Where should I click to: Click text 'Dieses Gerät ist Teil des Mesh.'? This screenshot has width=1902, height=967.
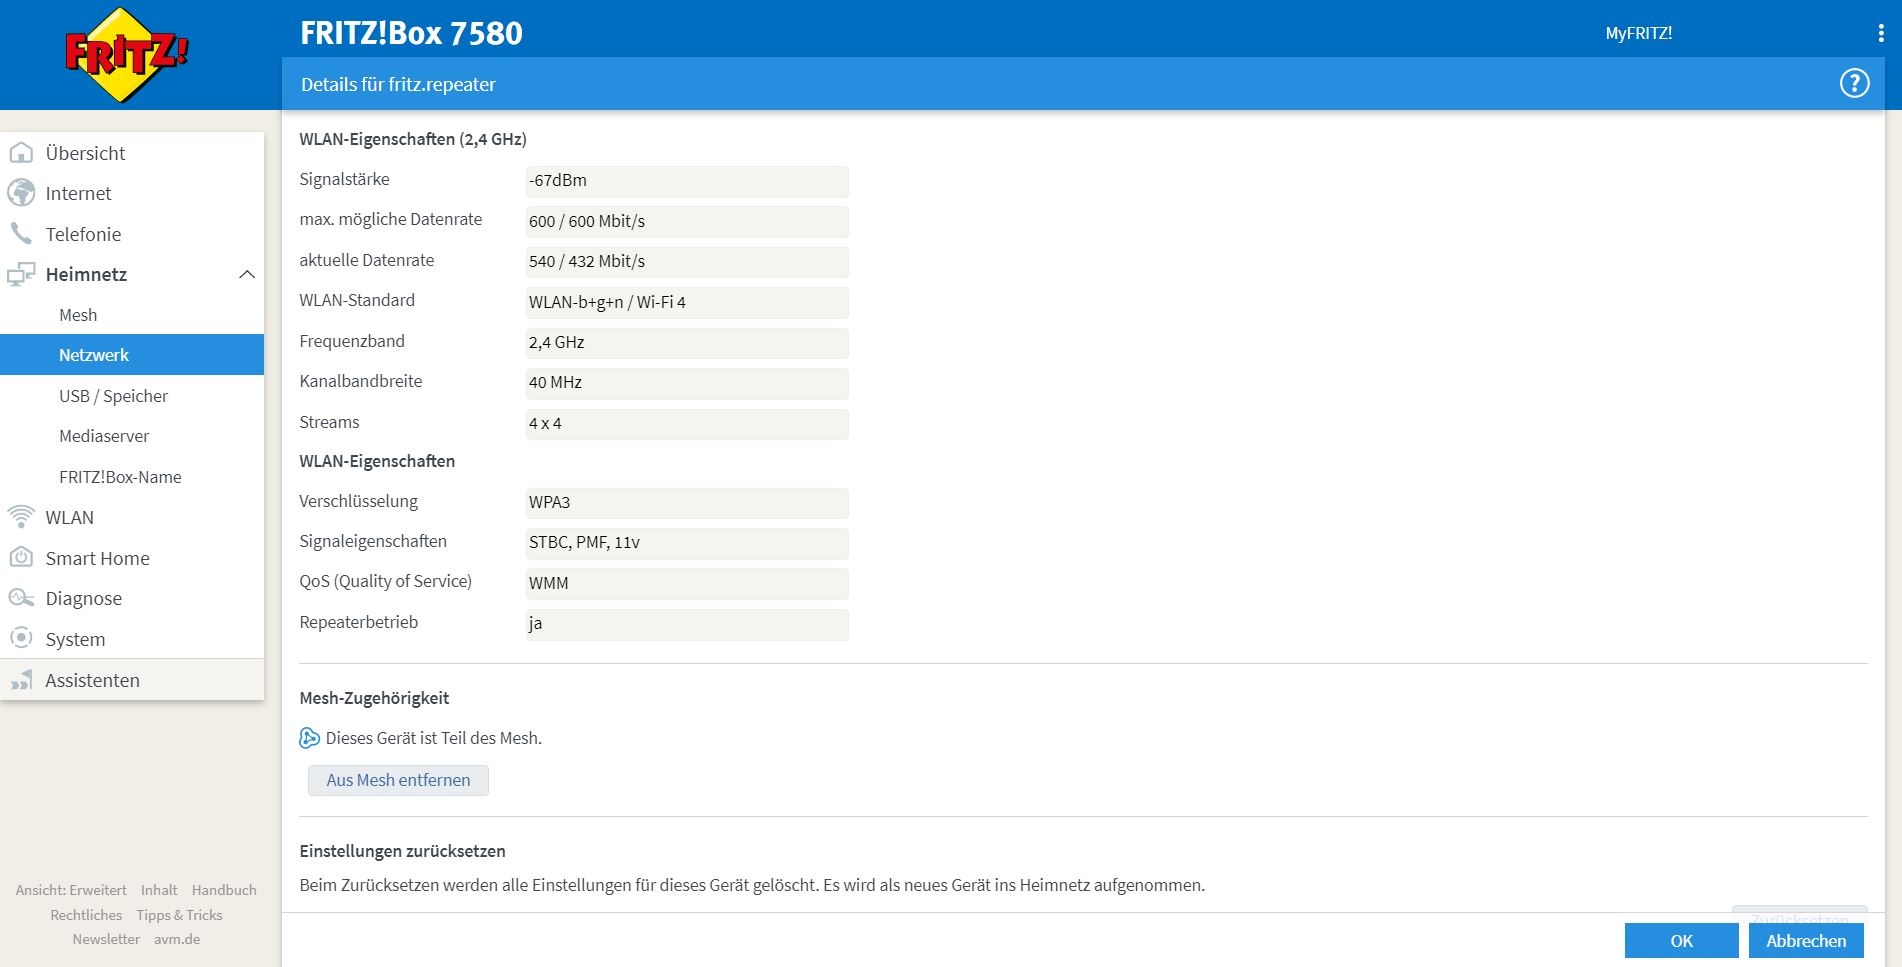[434, 738]
